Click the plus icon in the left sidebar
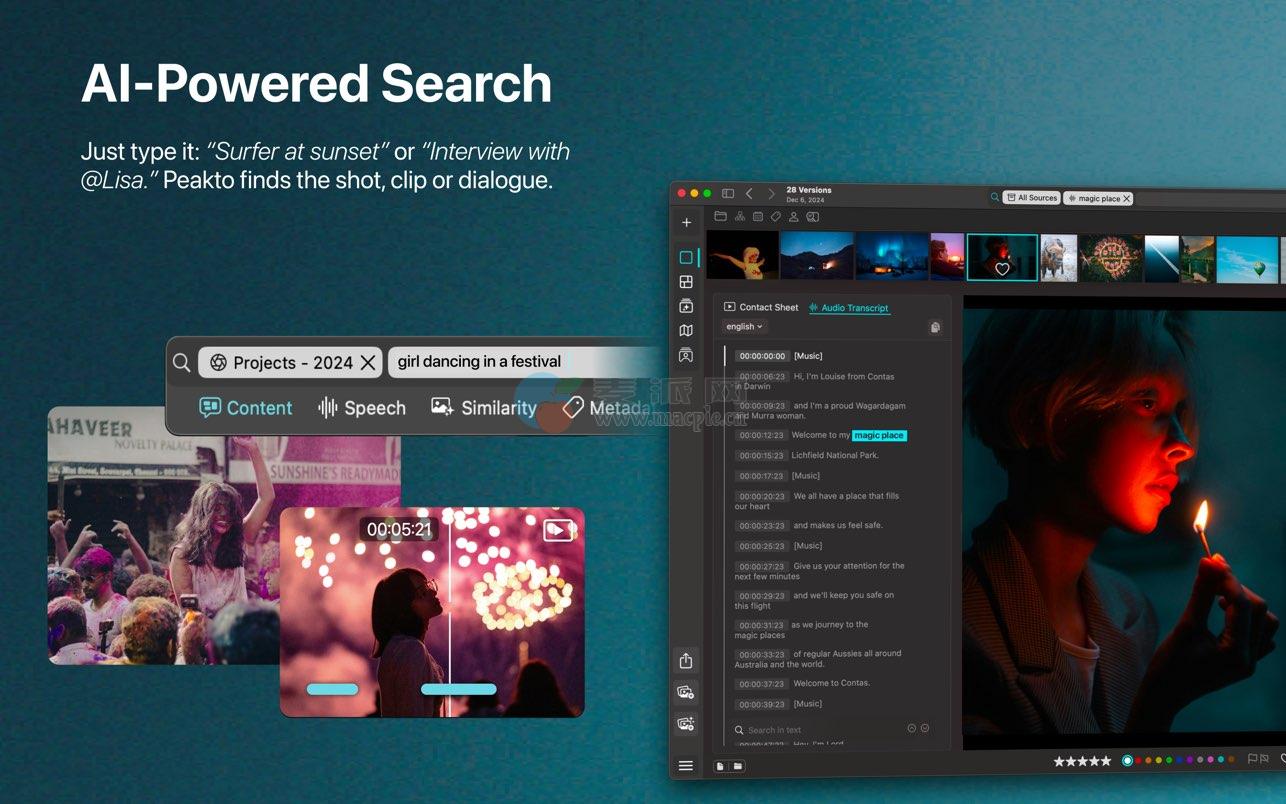This screenshot has height=804, width=1286. pos(686,223)
